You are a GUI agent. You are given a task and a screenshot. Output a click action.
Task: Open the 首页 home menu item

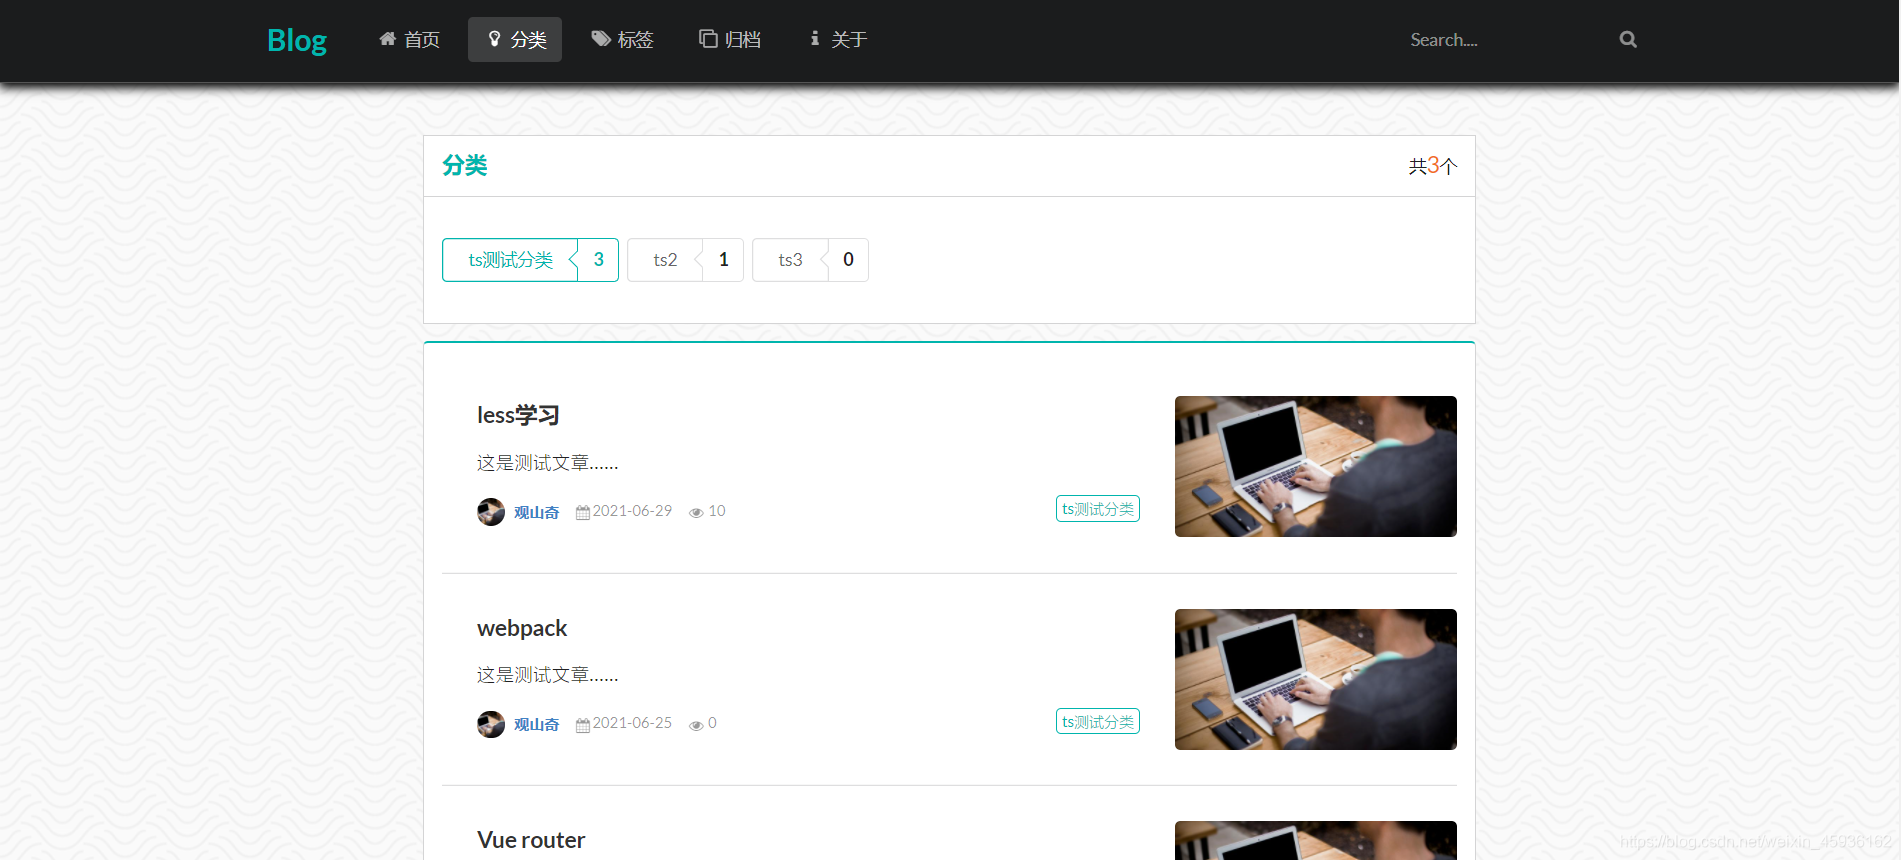[x=409, y=40]
